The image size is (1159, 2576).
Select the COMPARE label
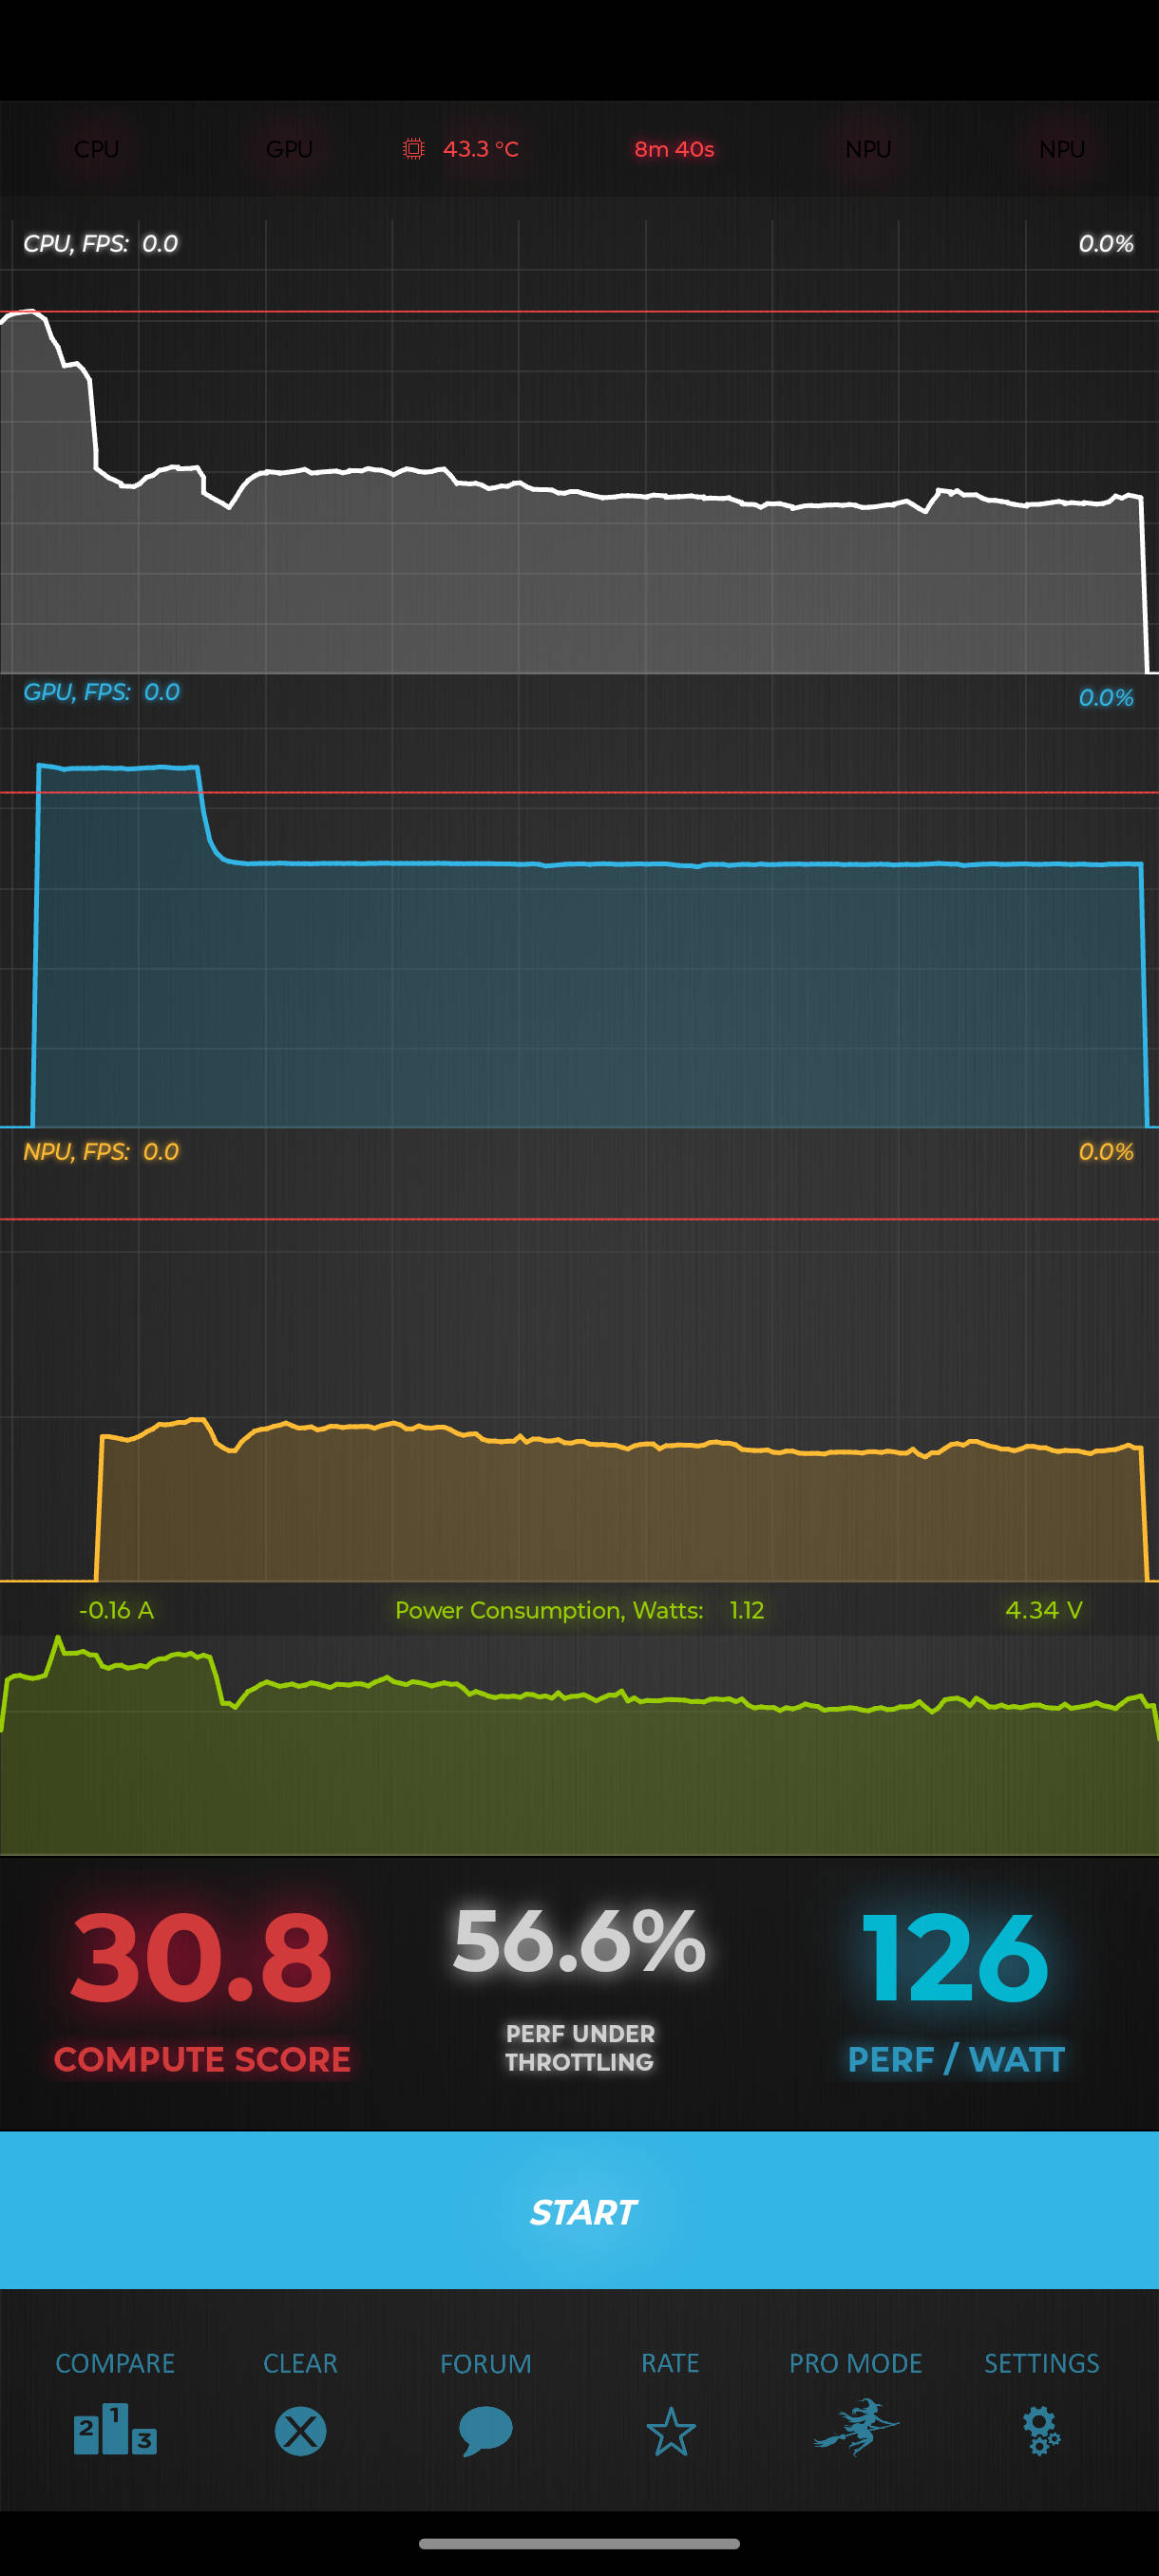tap(115, 2363)
